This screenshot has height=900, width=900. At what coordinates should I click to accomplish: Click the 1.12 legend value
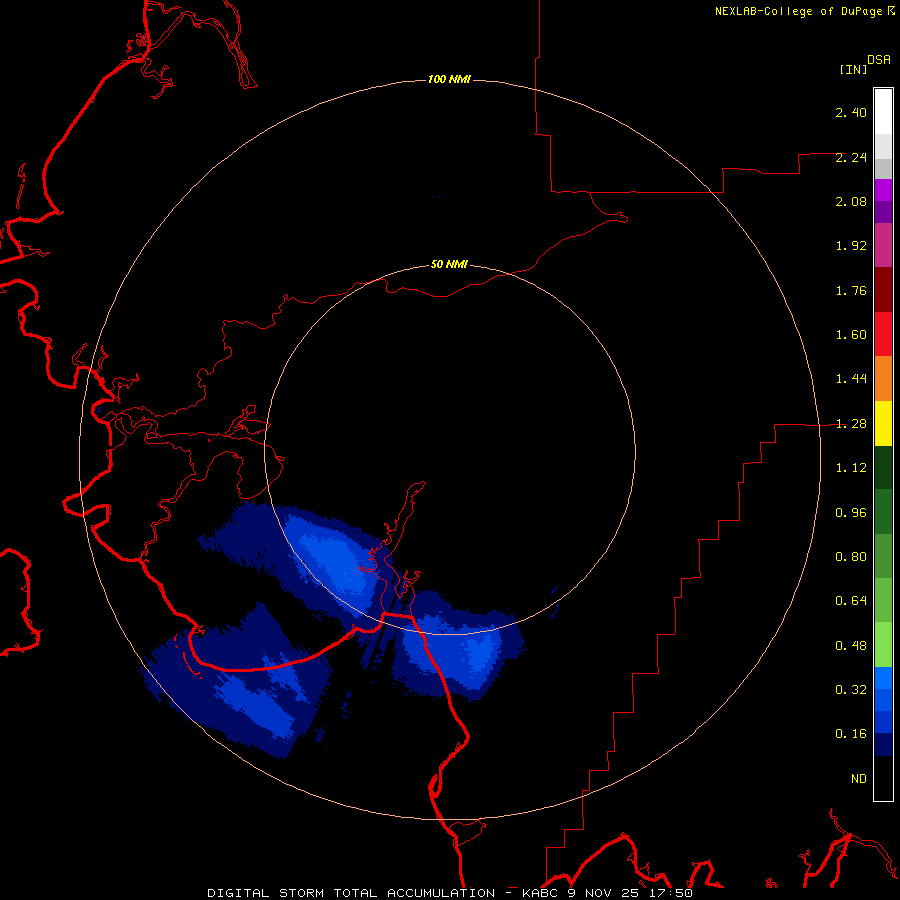851,468
